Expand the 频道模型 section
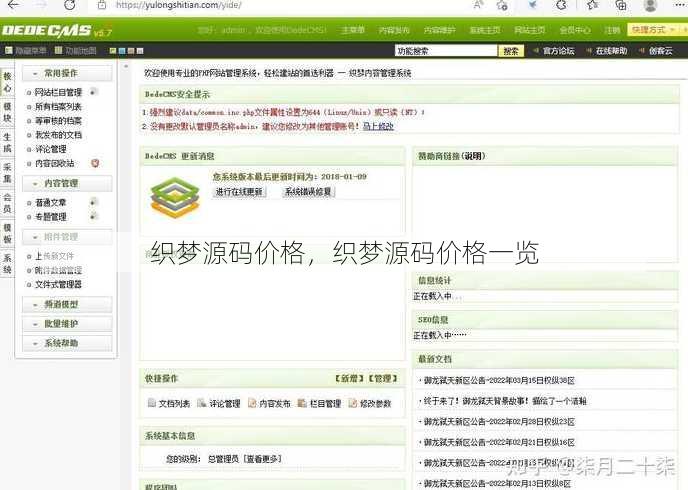Image resolution: width=688 pixels, height=490 pixels. [67, 304]
